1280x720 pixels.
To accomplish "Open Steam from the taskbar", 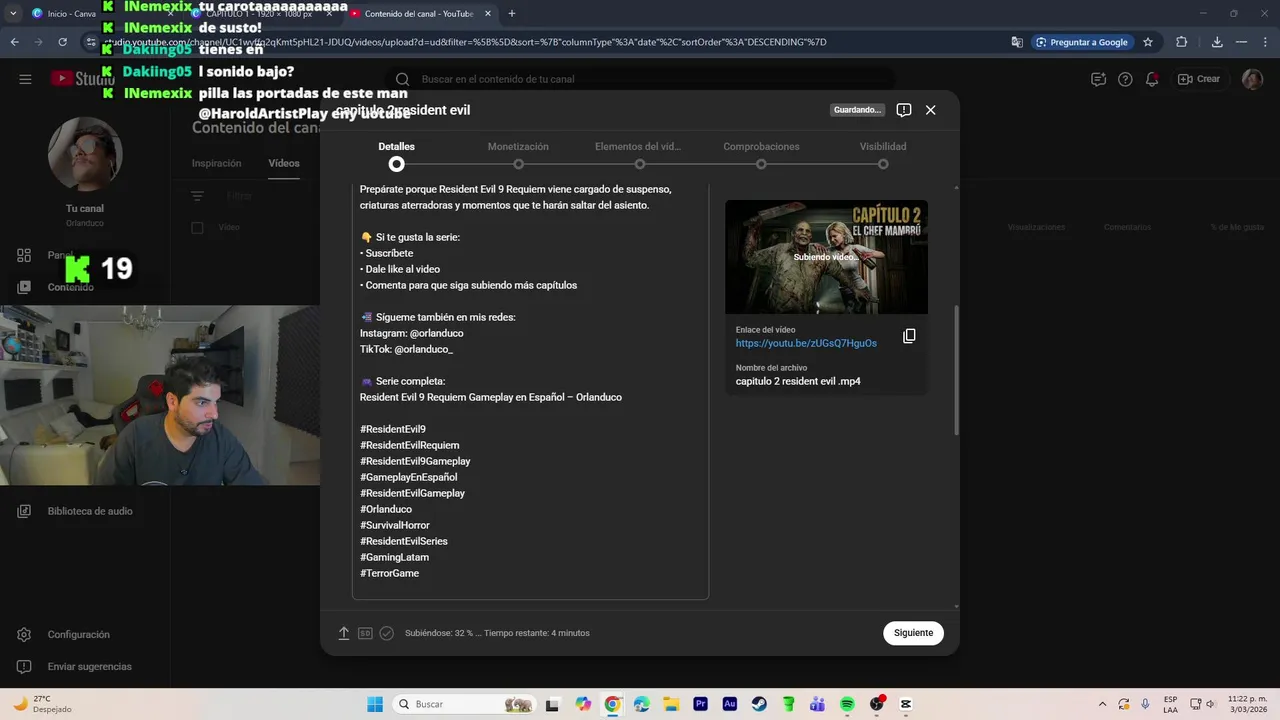I will pyautogui.click(x=759, y=704).
